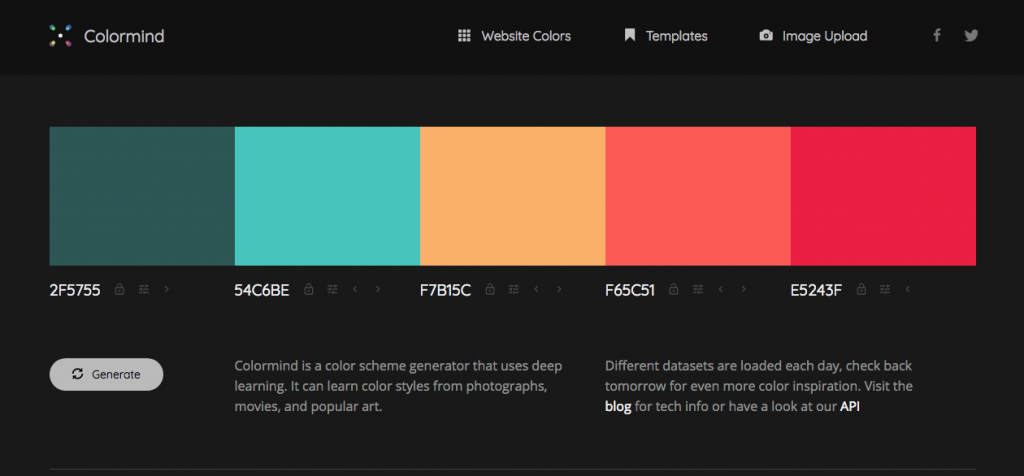Move F65C51 right with its arrow
The width and height of the screenshot is (1024, 476).
pyautogui.click(x=743, y=289)
